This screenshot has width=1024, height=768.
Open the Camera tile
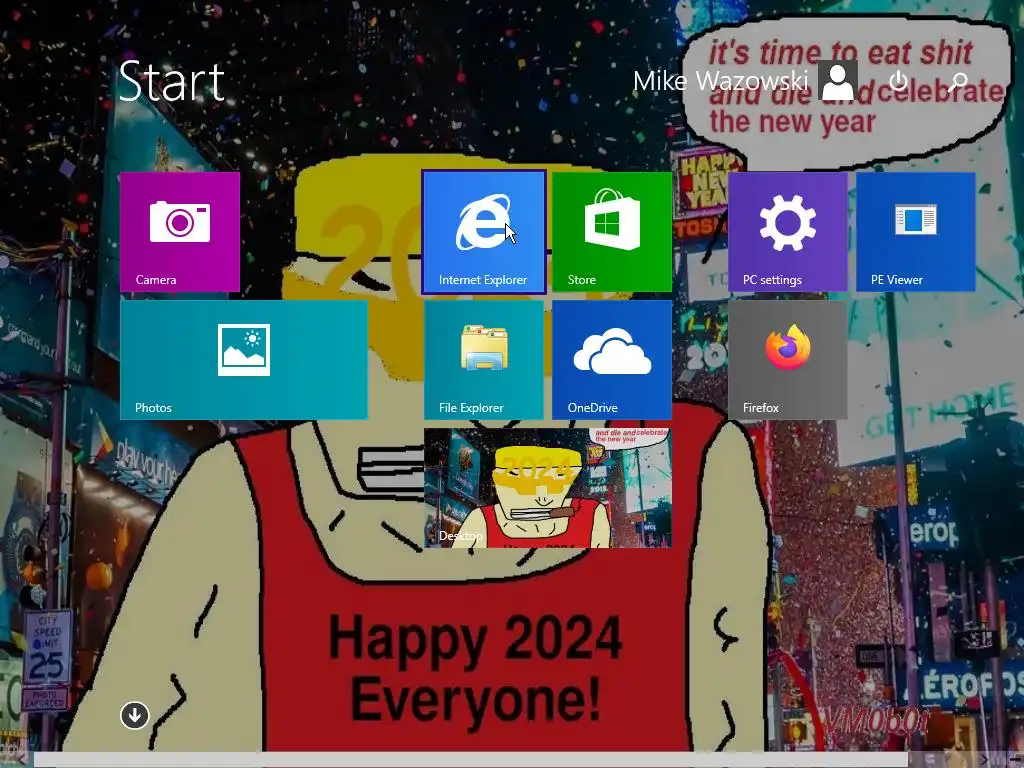coord(180,232)
